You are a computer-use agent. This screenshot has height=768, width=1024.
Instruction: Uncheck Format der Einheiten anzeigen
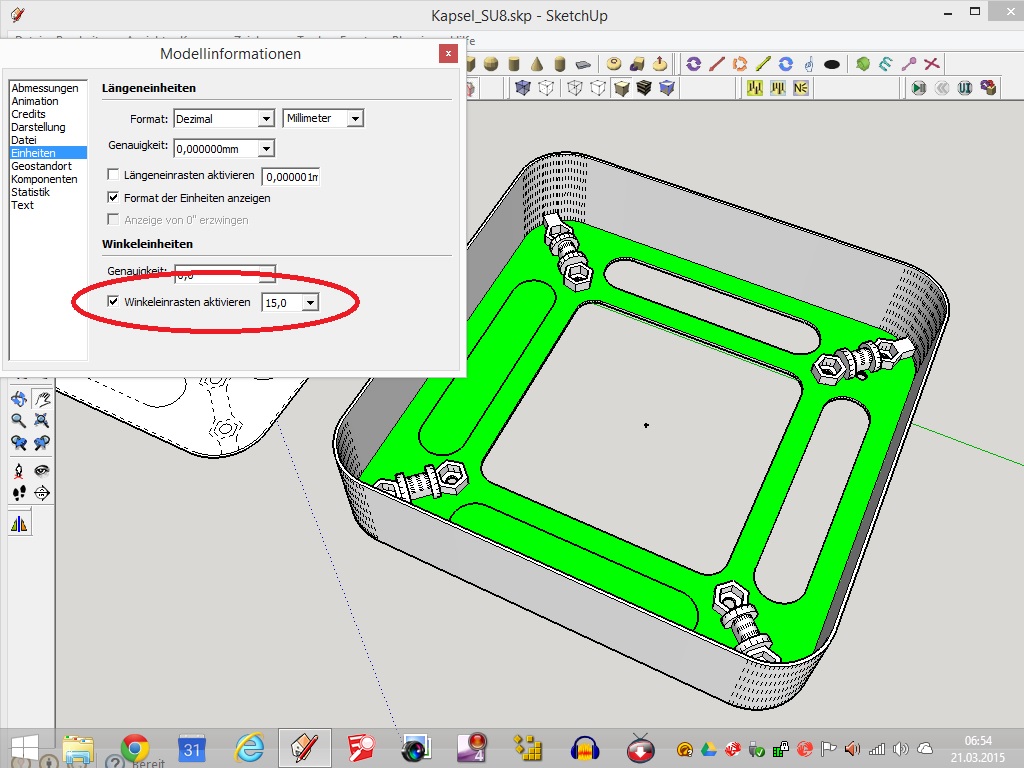(x=114, y=198)
